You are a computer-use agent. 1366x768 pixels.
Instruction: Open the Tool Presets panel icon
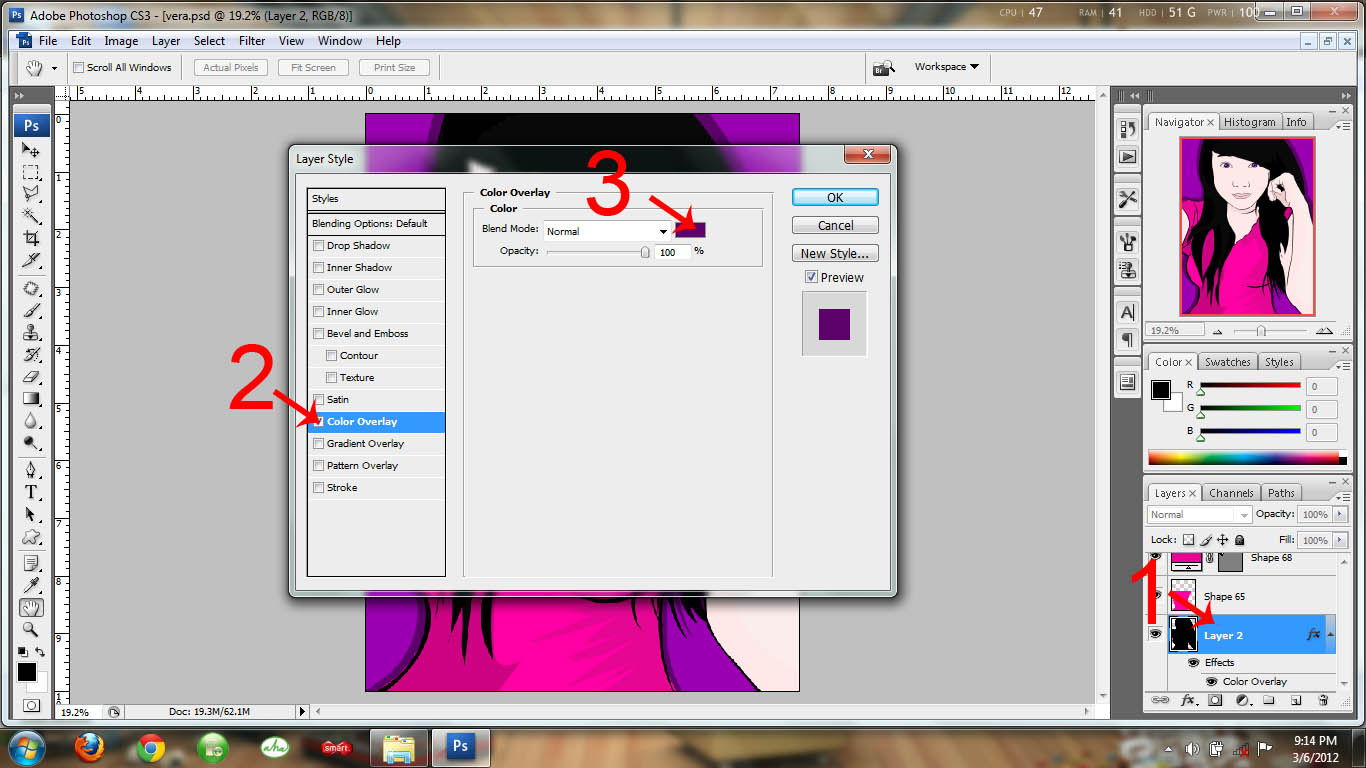[x=1127, y=199]
